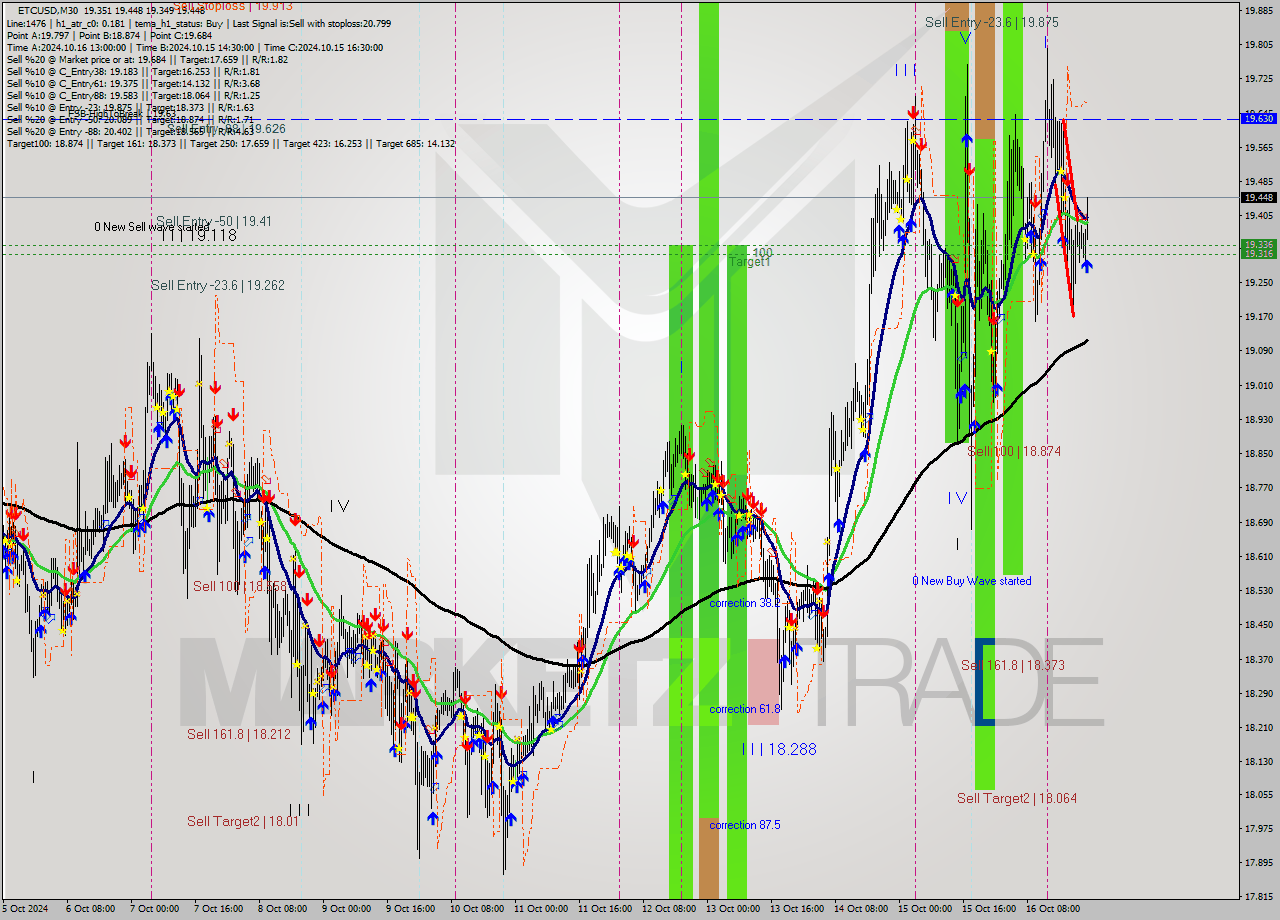This screenshot has height=920, width=1280.
Task: Click the 'correction 87.5' label
Action: tap(745, 825)
